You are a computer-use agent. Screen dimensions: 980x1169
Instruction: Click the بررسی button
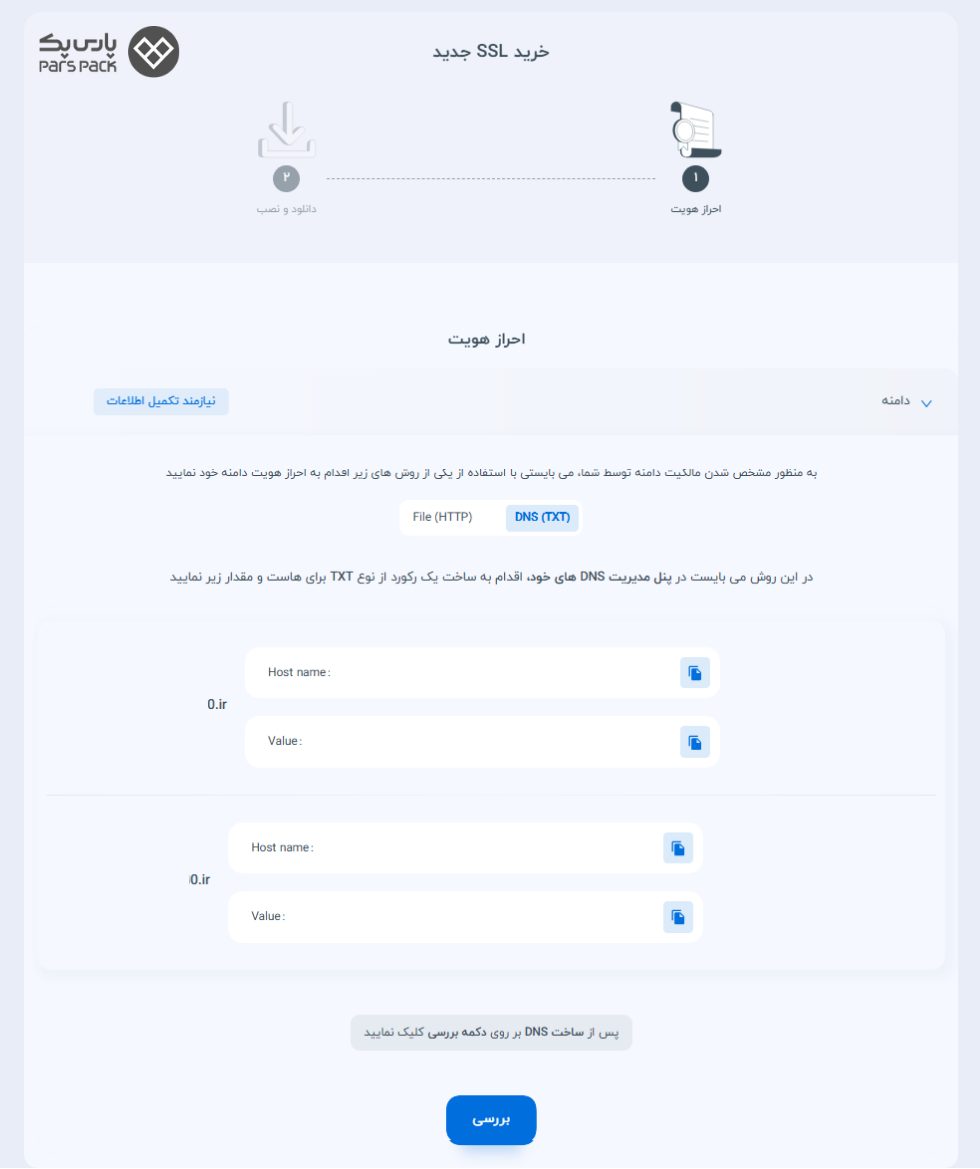point(491,1119)
